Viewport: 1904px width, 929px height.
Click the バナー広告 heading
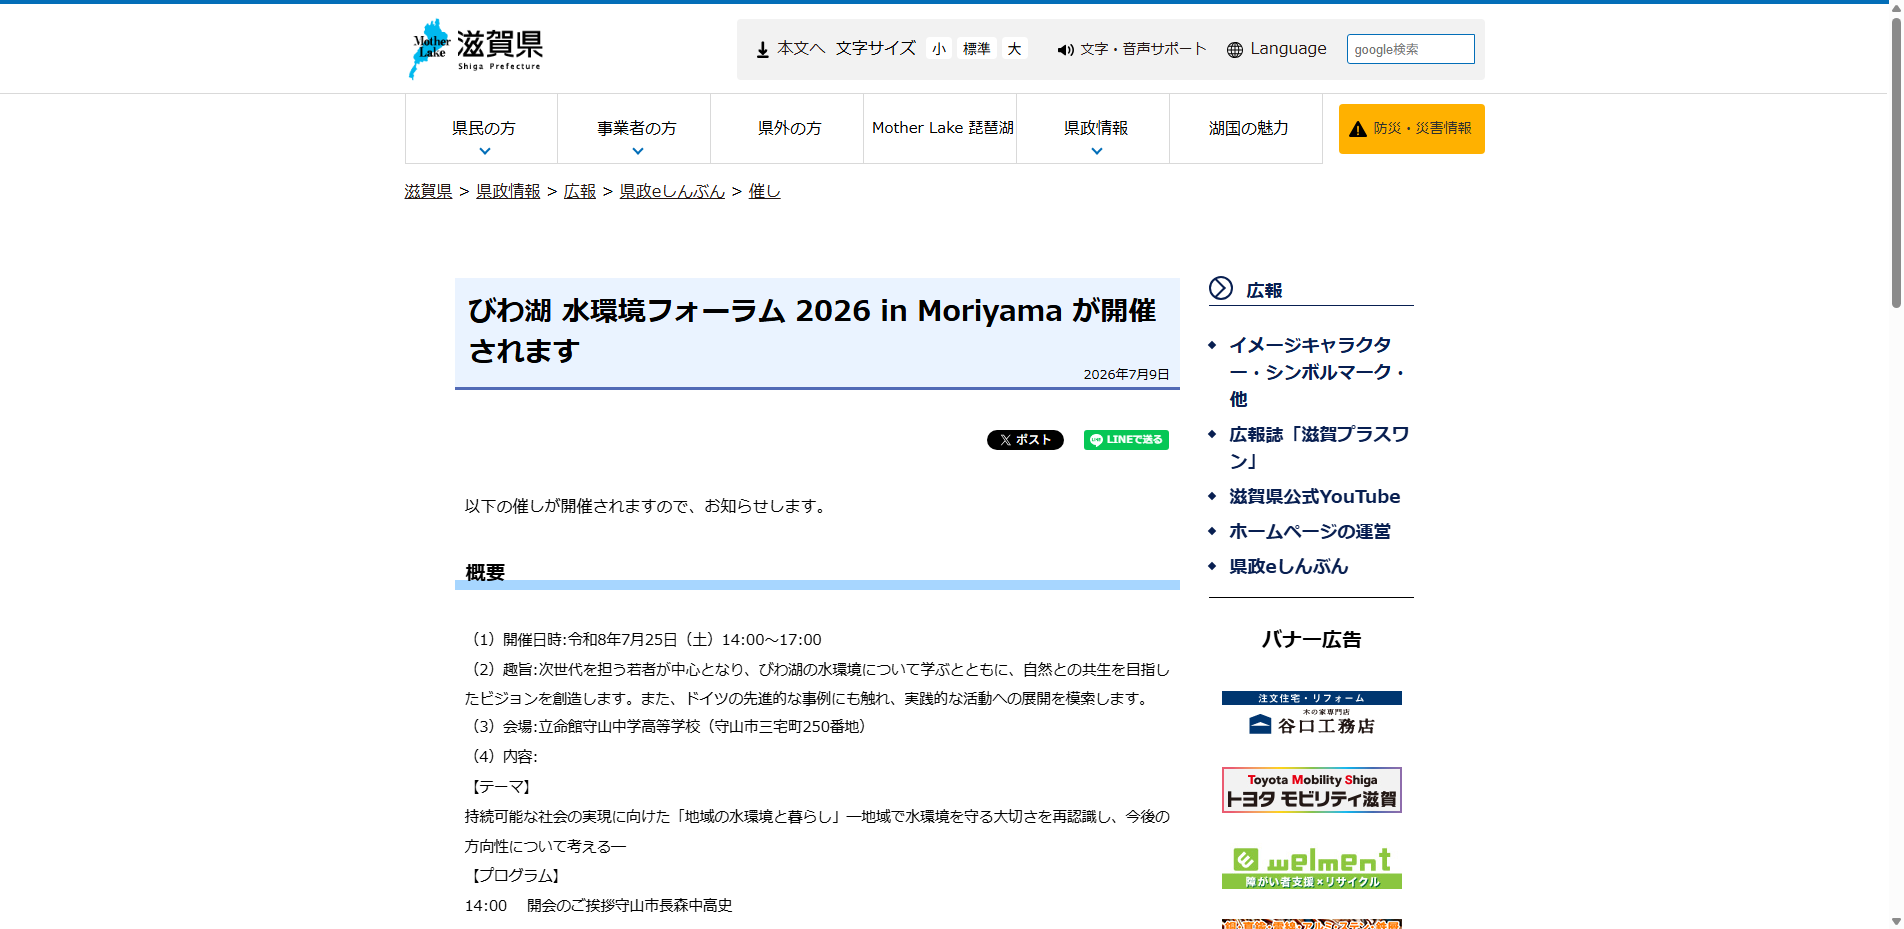[1311, 639]
